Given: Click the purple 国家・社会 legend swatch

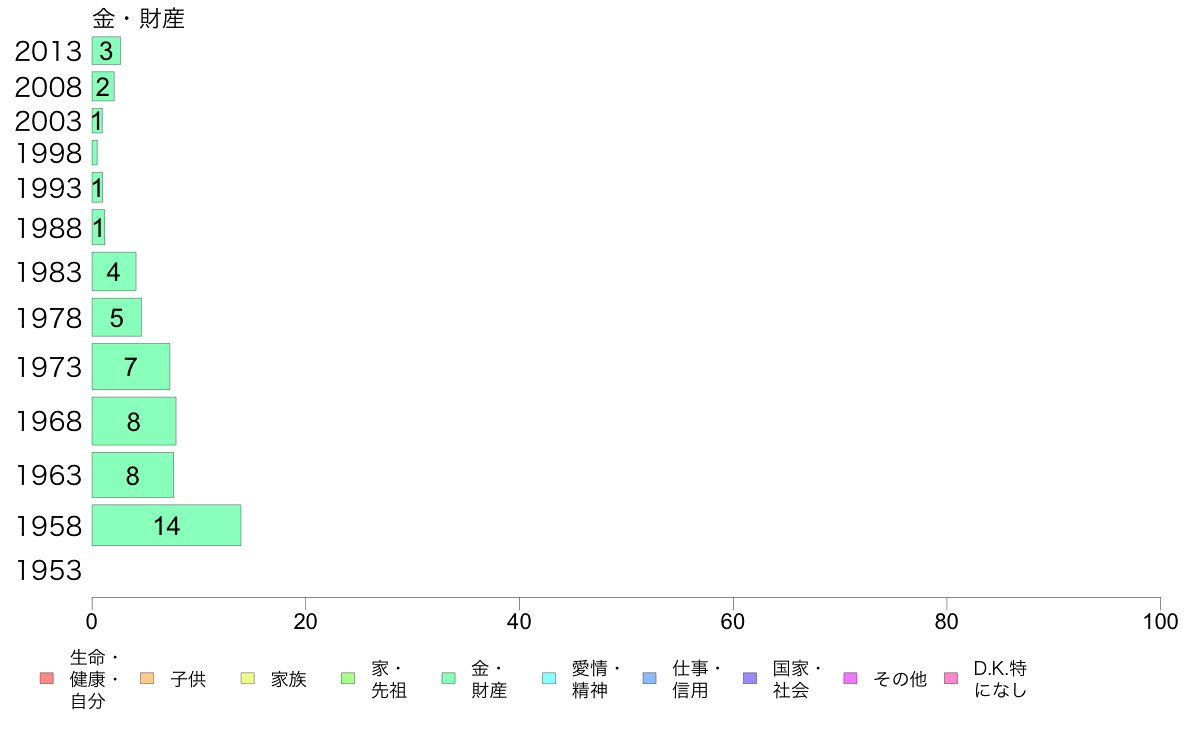Looking at the screenshot, I should click(x=750, y=678).
